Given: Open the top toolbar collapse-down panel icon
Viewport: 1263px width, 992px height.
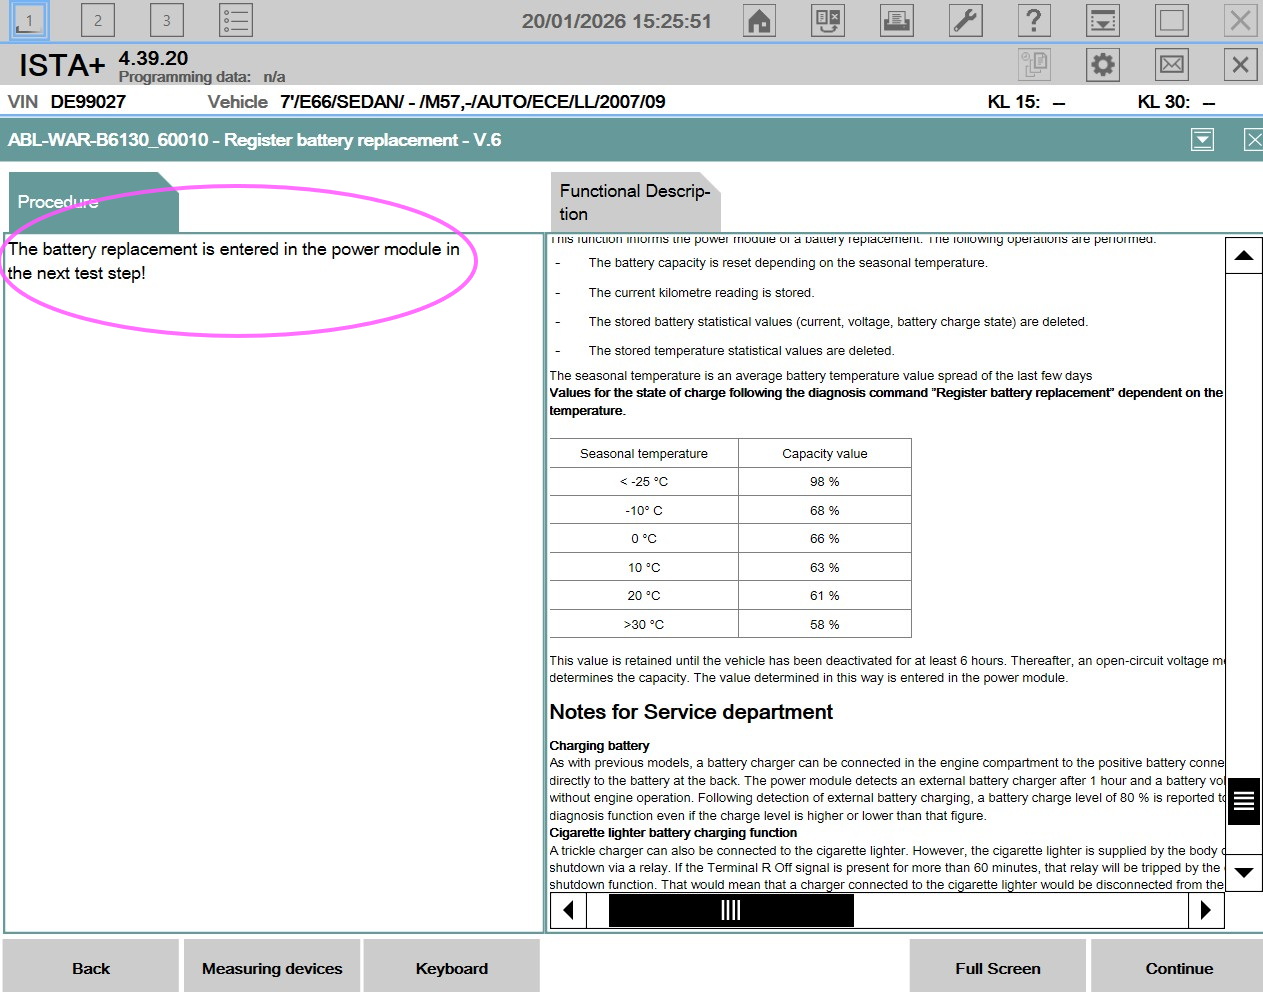Looking at the screenshot, I should click(x=1103, y=21).
